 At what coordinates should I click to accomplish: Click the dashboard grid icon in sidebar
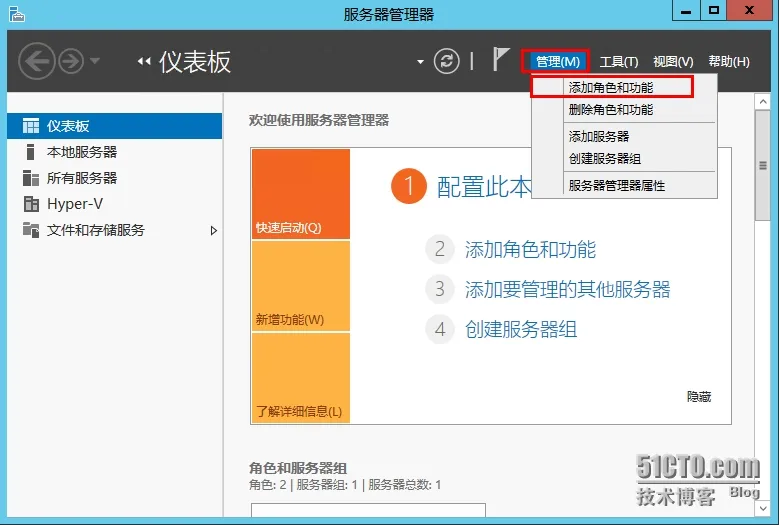(x=31, y=126)
